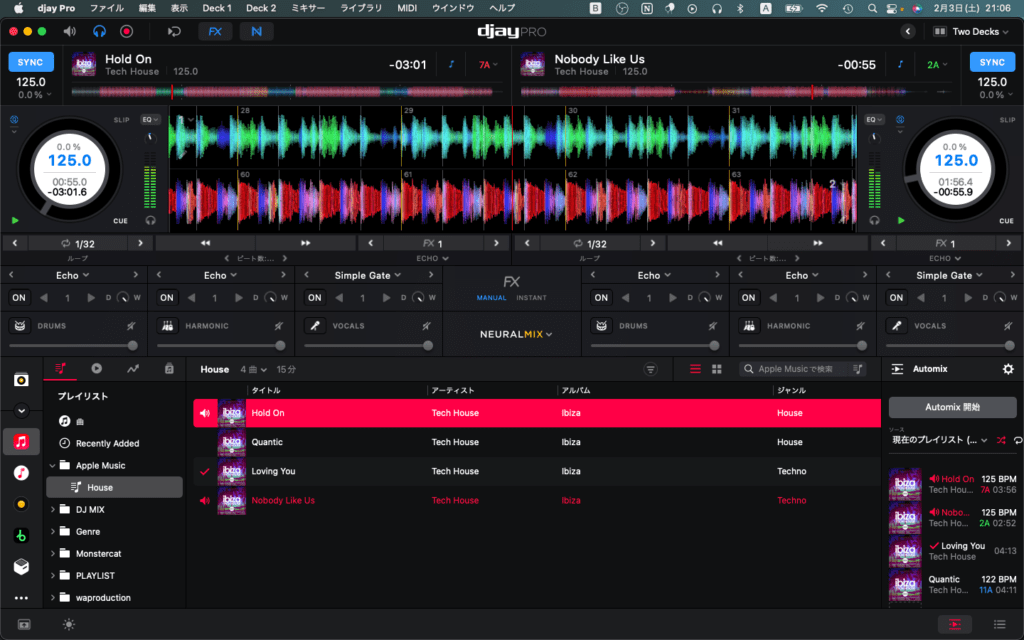The height and width of the screenshot is (640, 1024).
Task: Select the Quantic track row
Action: tap(537, 442)
